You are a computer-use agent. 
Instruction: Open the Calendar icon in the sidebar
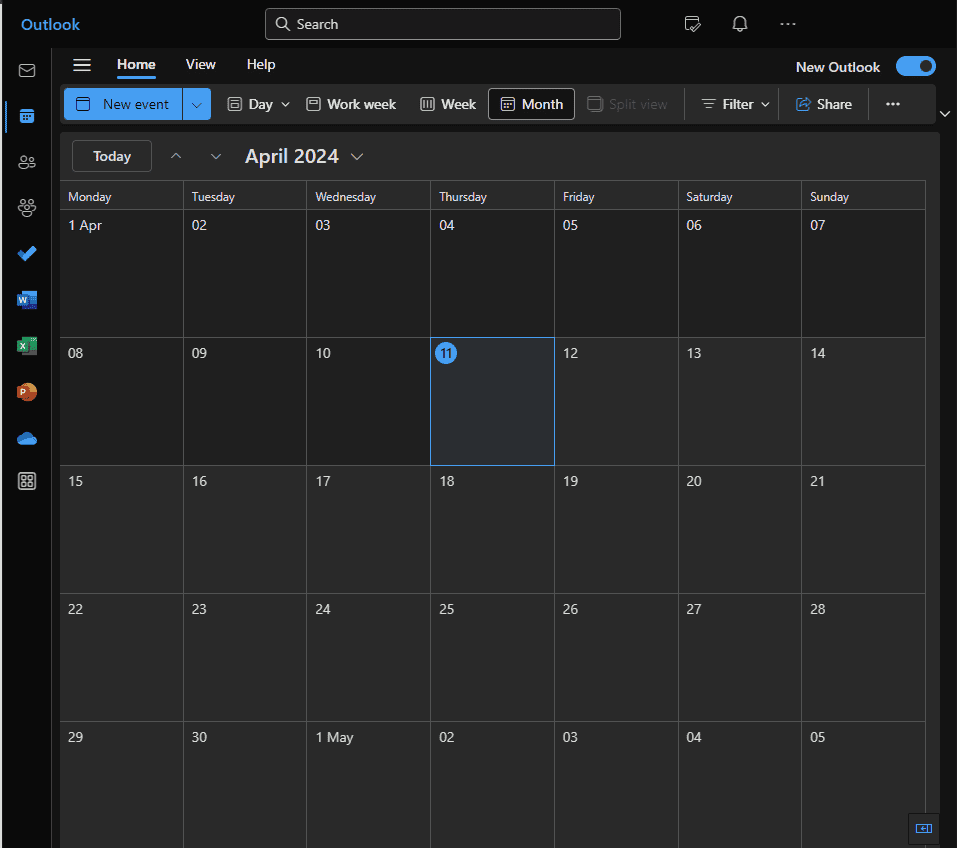pos(27,116)
